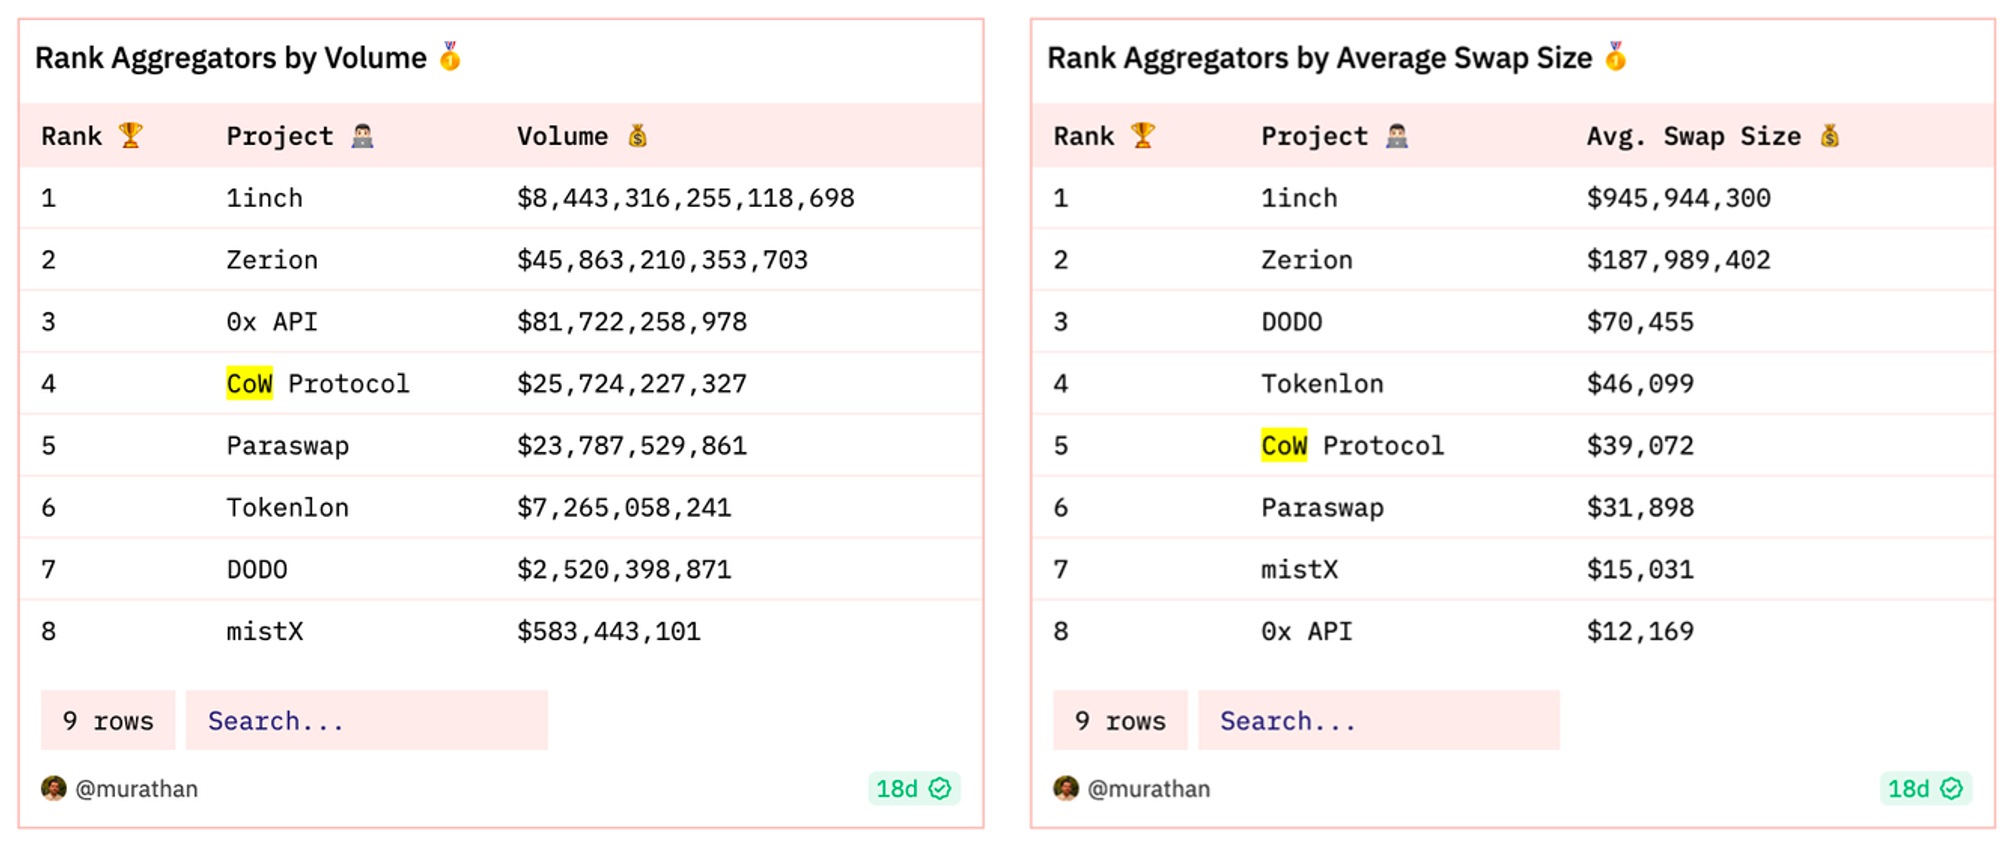Viewport: 2000px width, 846px height.
Task: Click person icon beside Project in right table
Action: (1396, 136)
